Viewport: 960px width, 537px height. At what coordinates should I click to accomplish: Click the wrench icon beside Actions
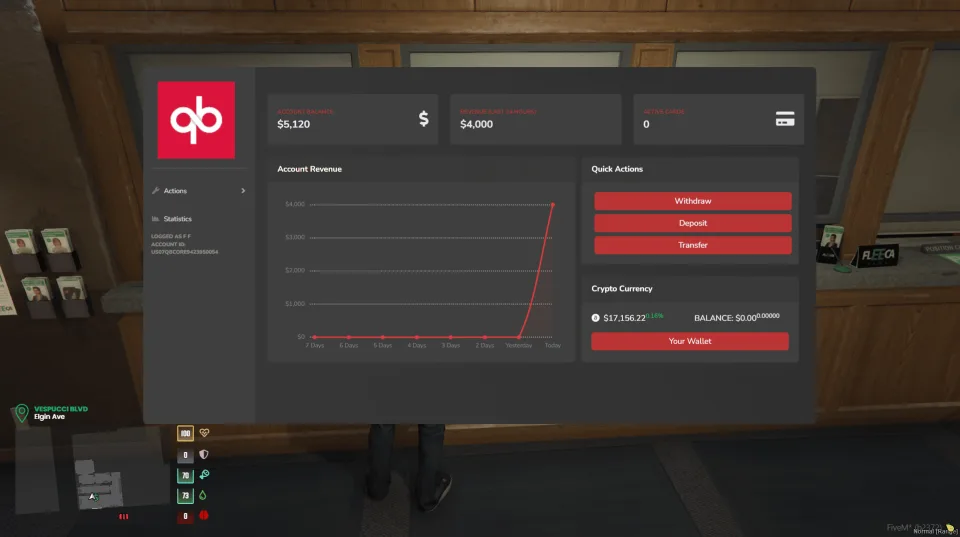click(156, 190)
